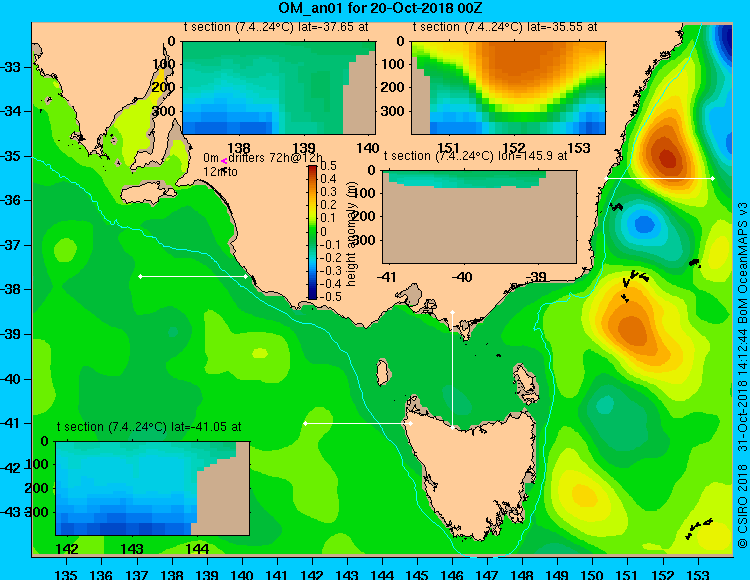750x580 pixels.
Task: Click the black drifter track near 153E, 37.5S
Action: pos(695,263)
